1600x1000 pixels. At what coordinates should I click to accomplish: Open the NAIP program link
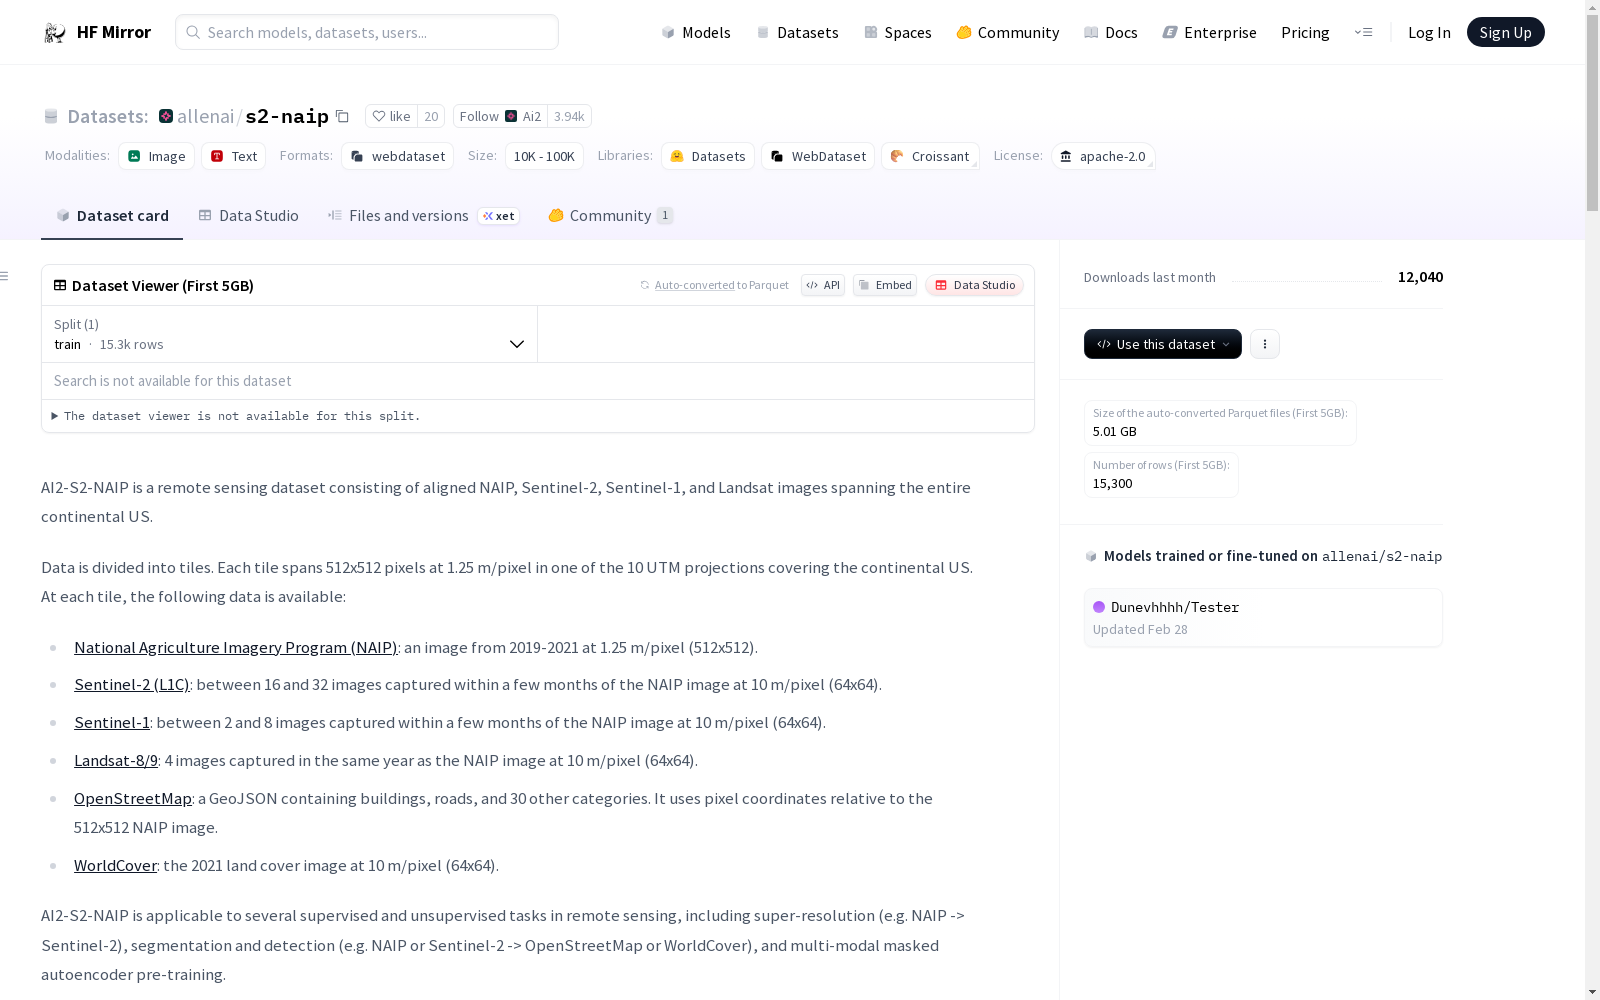(235, 647)
